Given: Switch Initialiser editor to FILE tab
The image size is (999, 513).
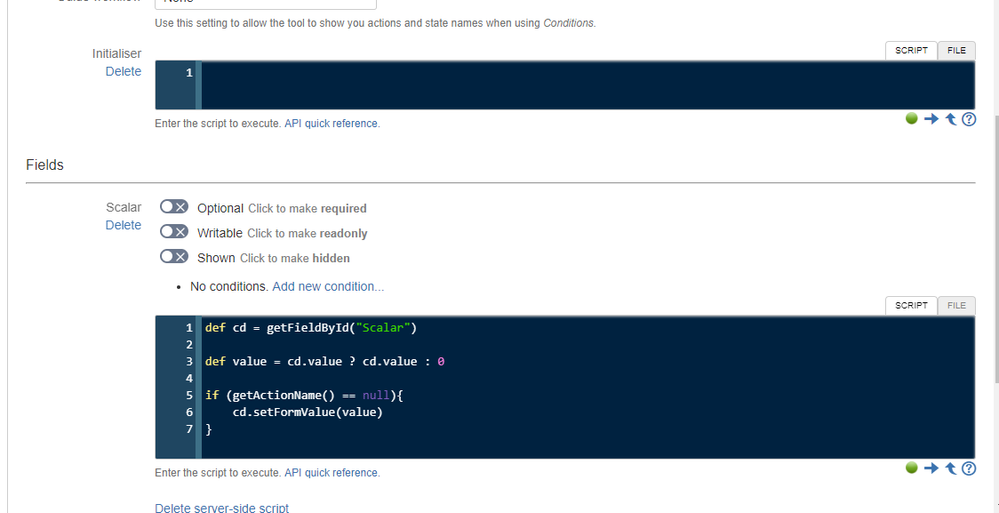Looking at the screenshot, I should point(956,51).
